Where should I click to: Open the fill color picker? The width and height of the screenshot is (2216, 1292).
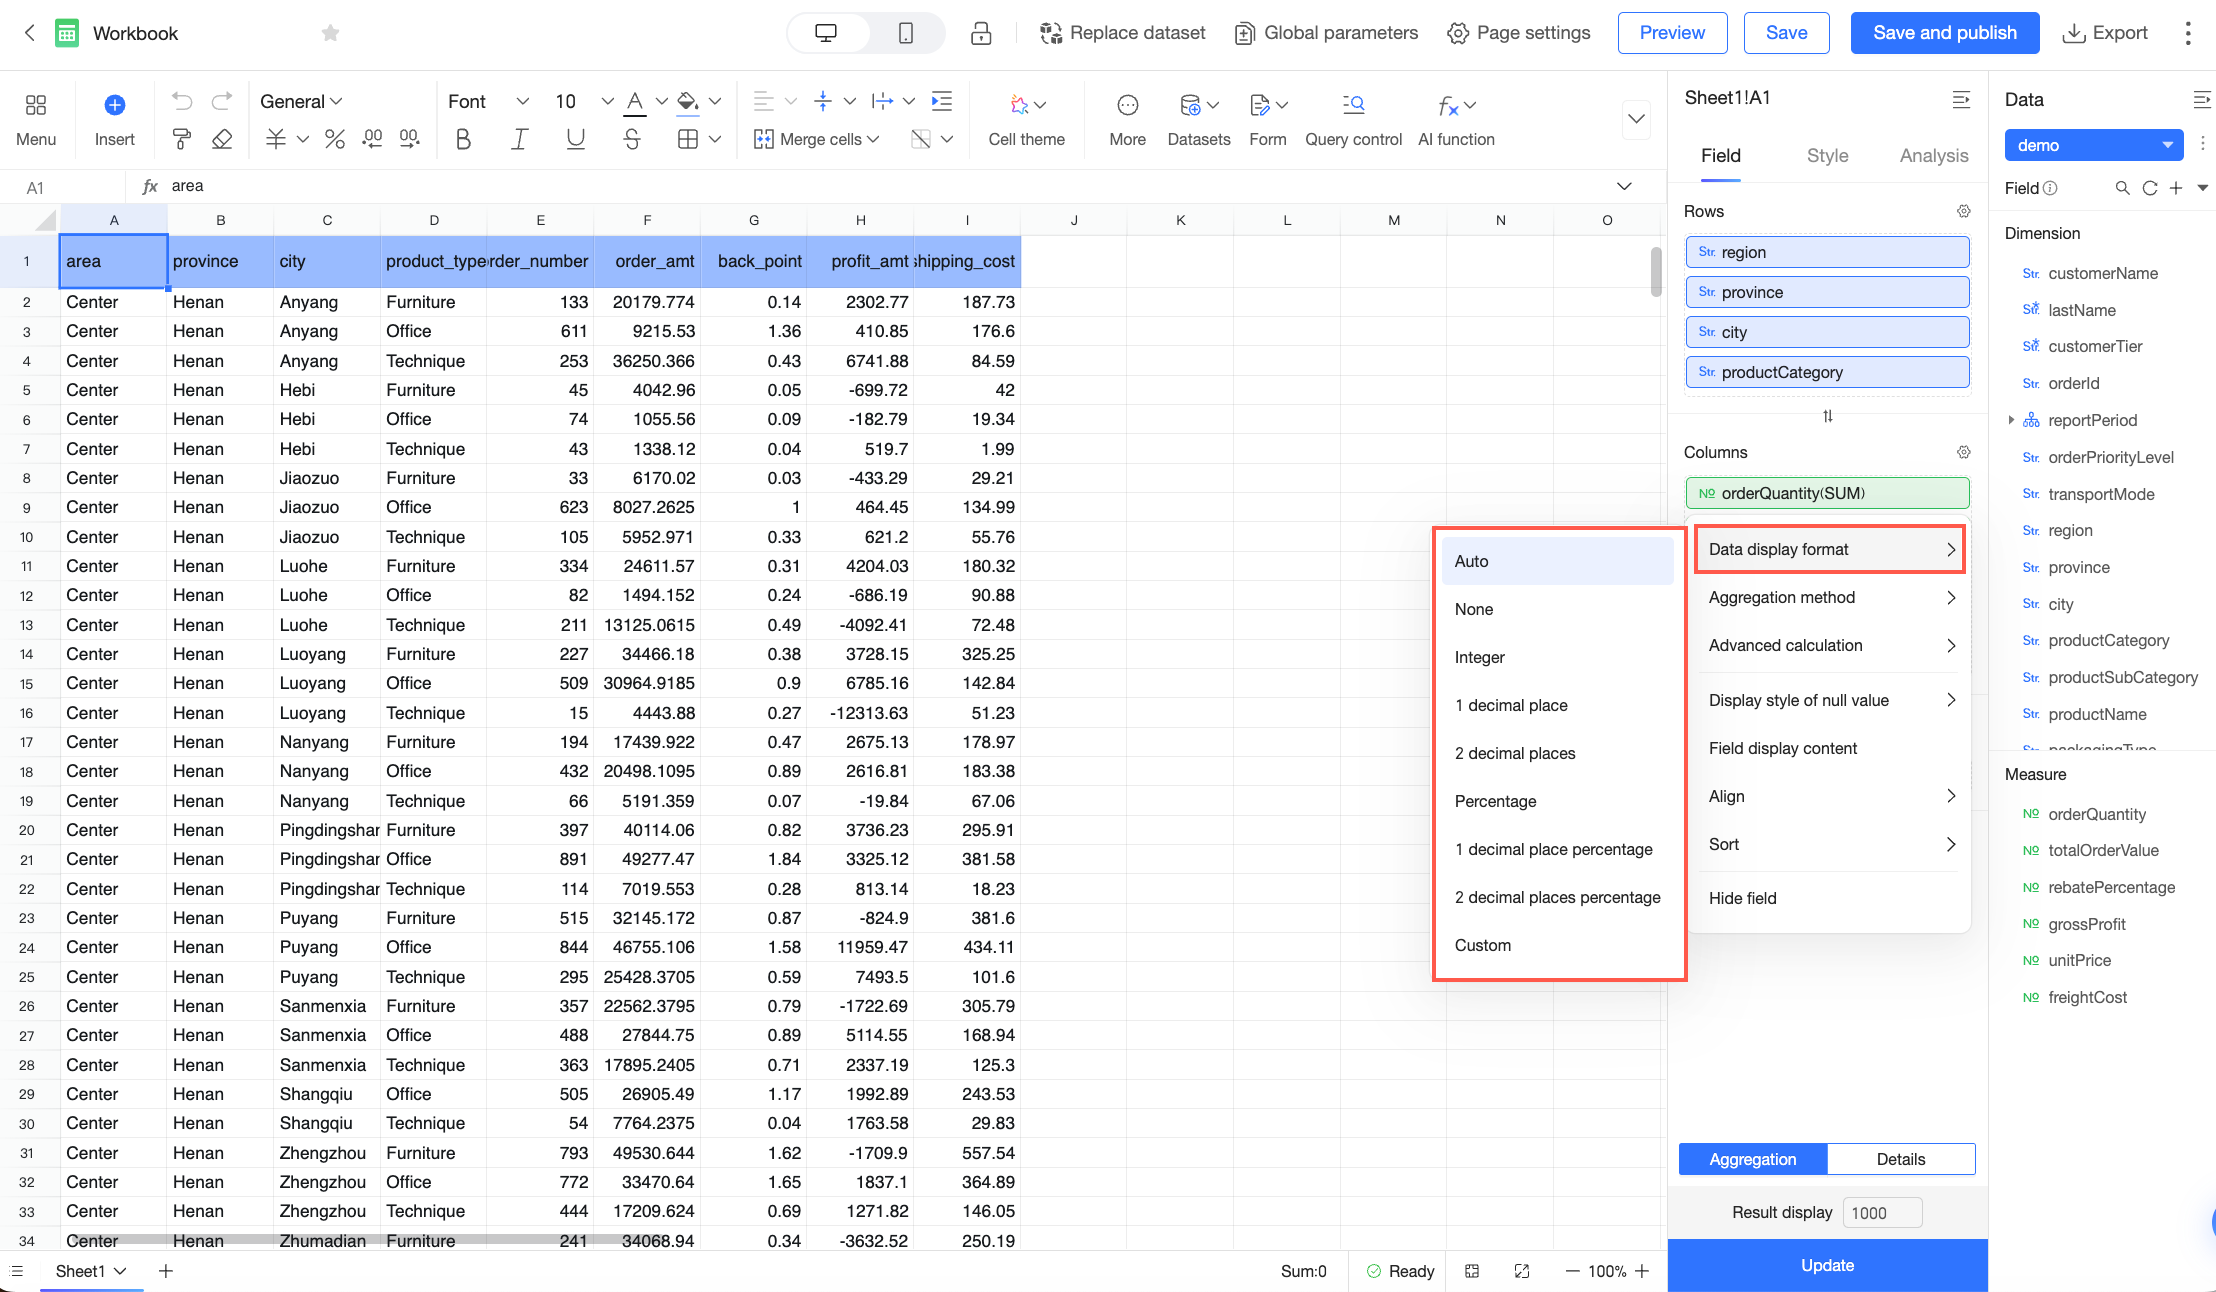click(x=687, y=101)
